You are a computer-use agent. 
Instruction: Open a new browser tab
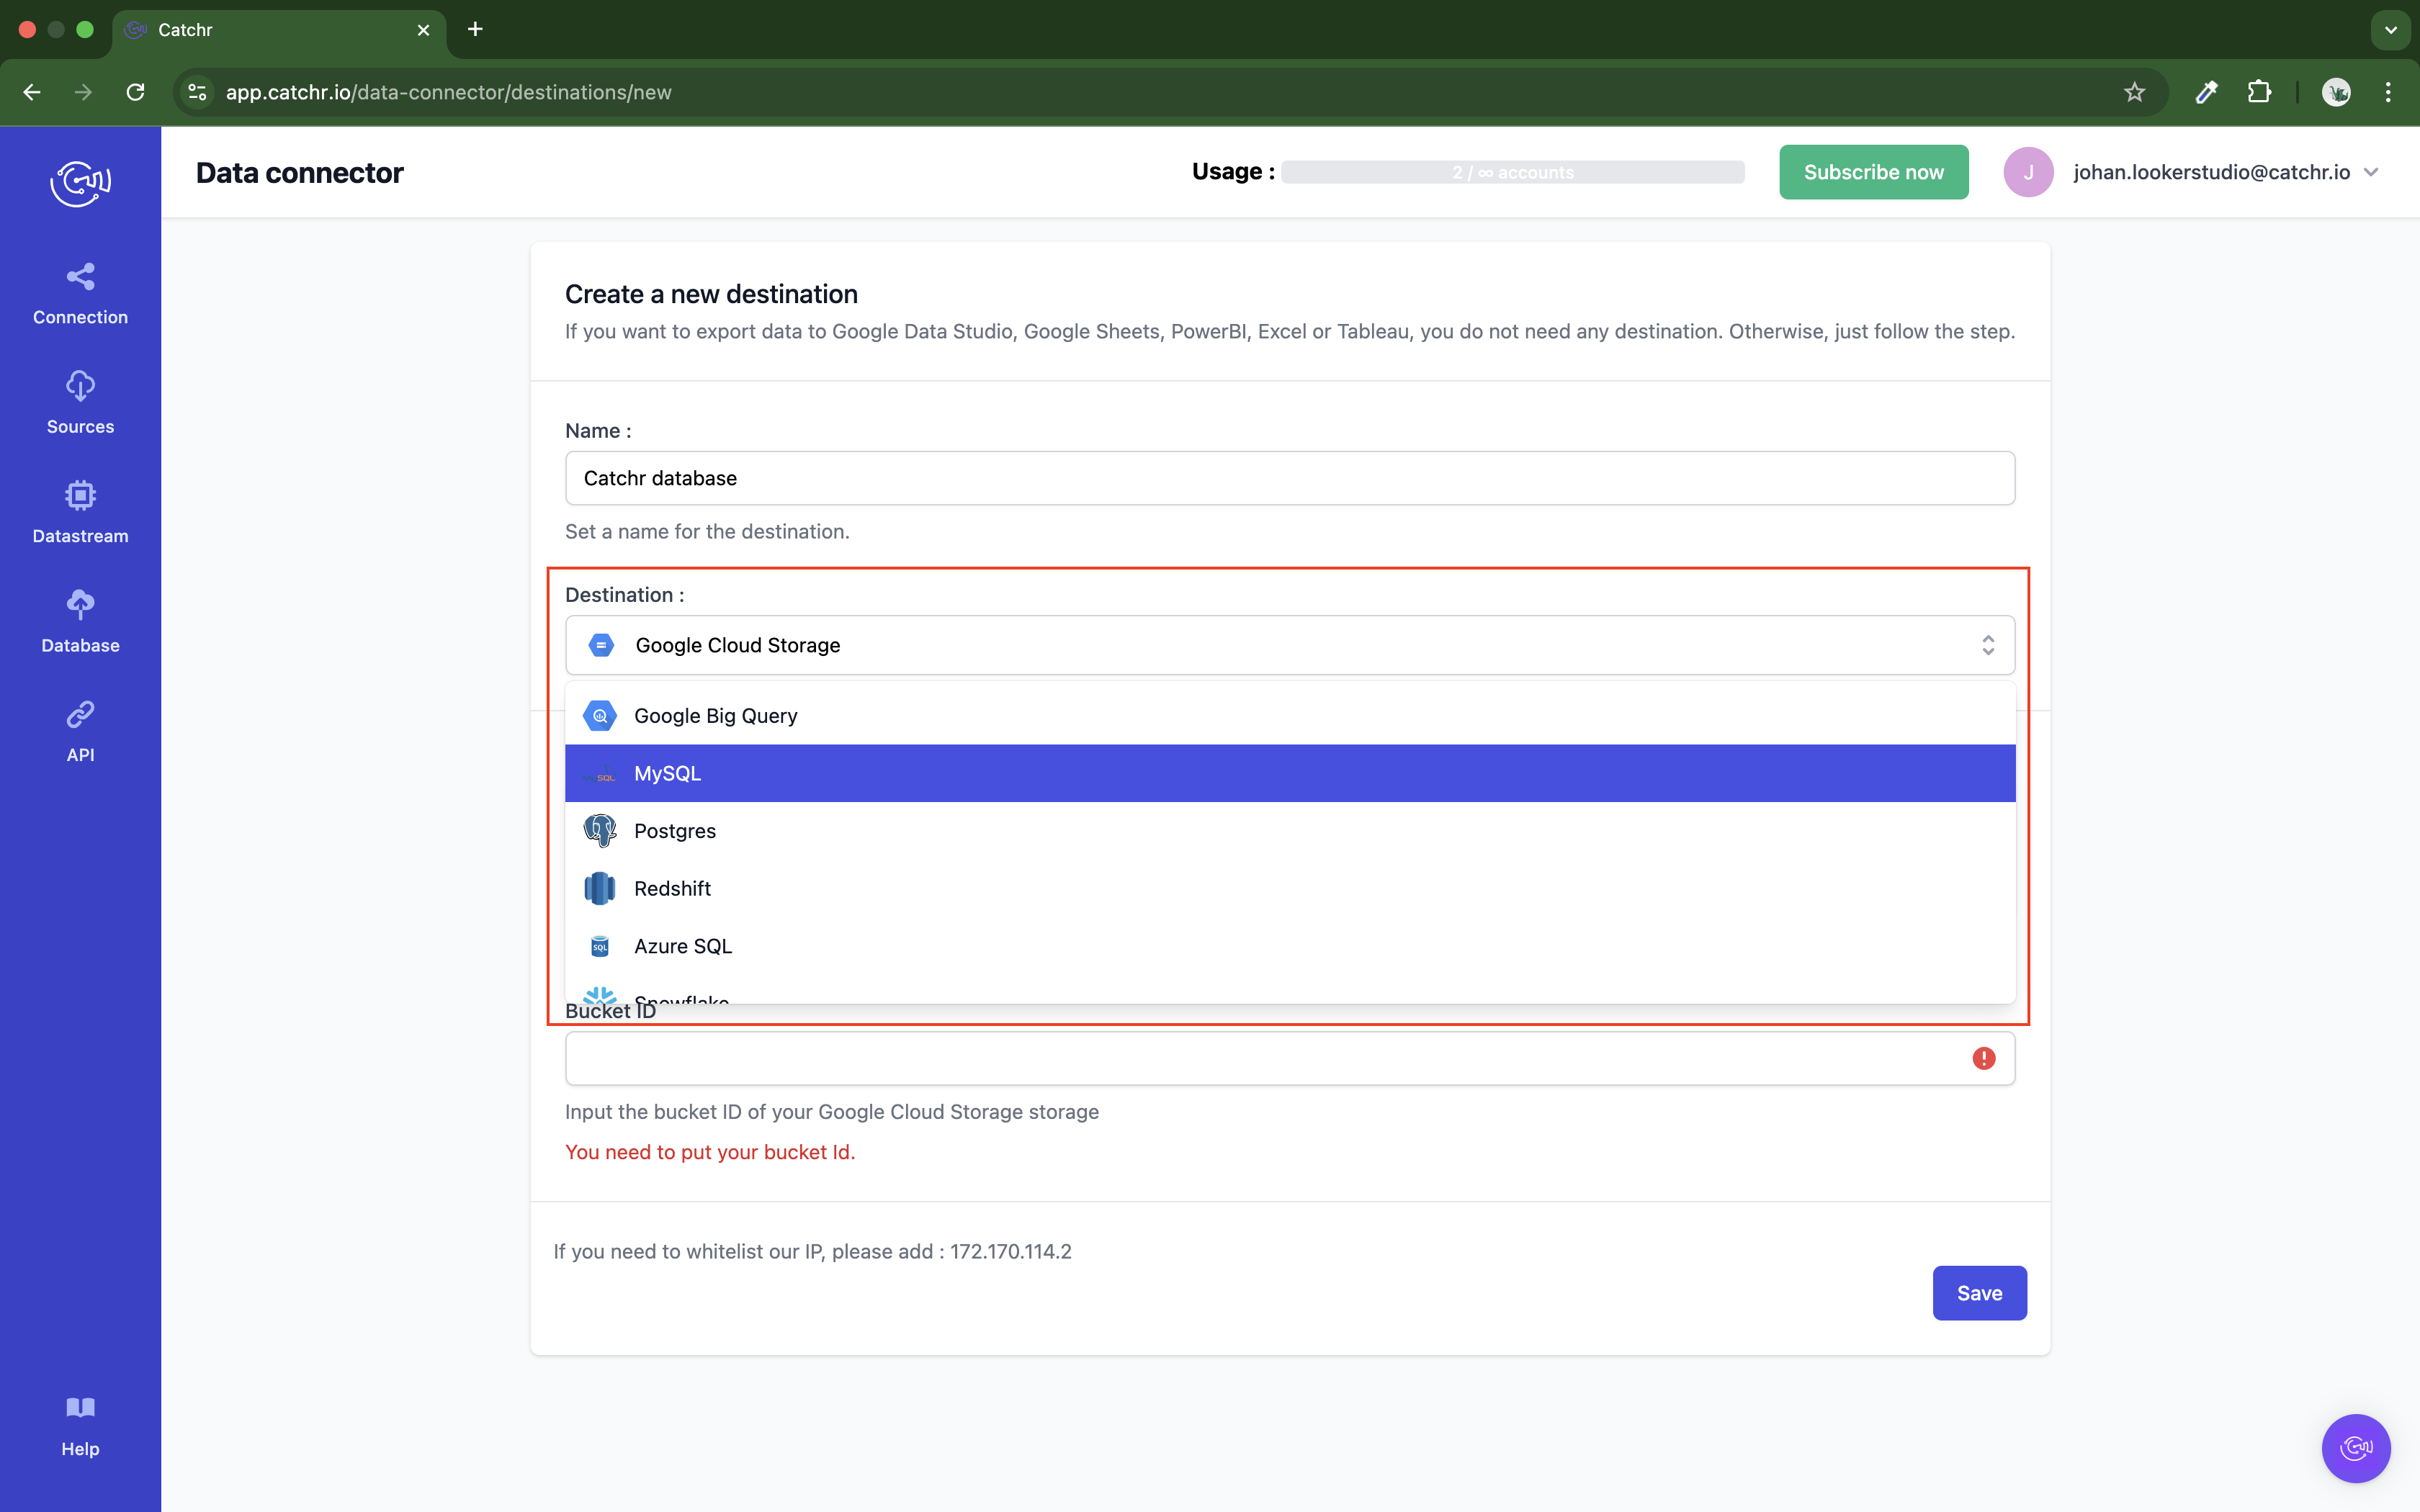[475, 29]
